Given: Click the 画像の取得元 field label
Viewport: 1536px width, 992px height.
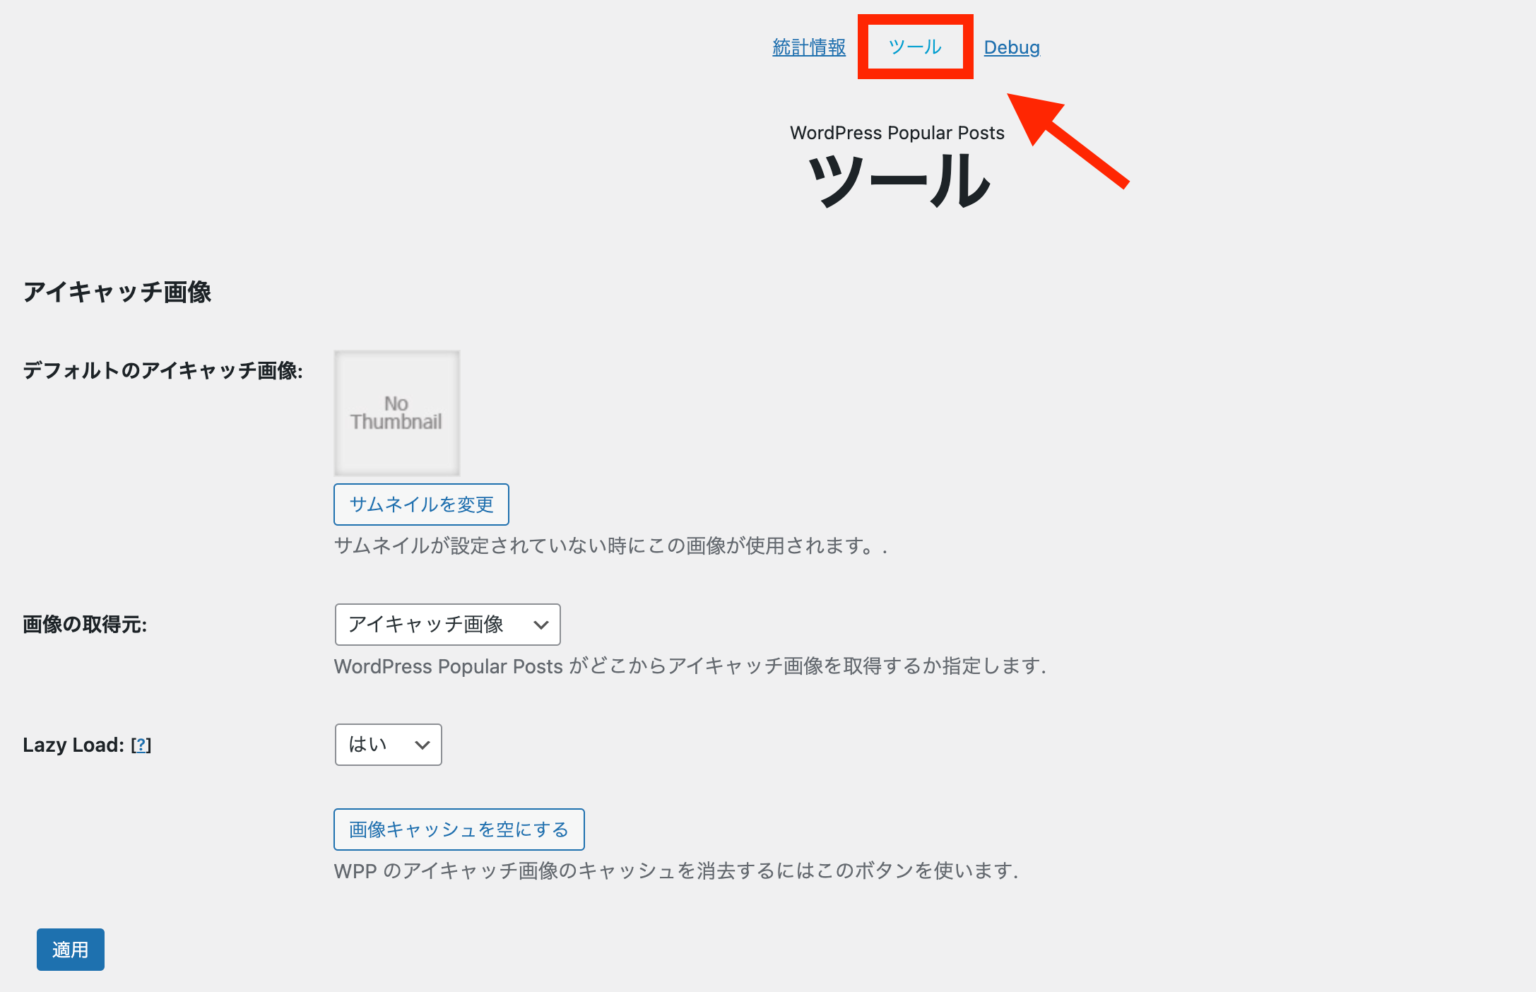Looking at the screenshot, I should pos(85,625).
